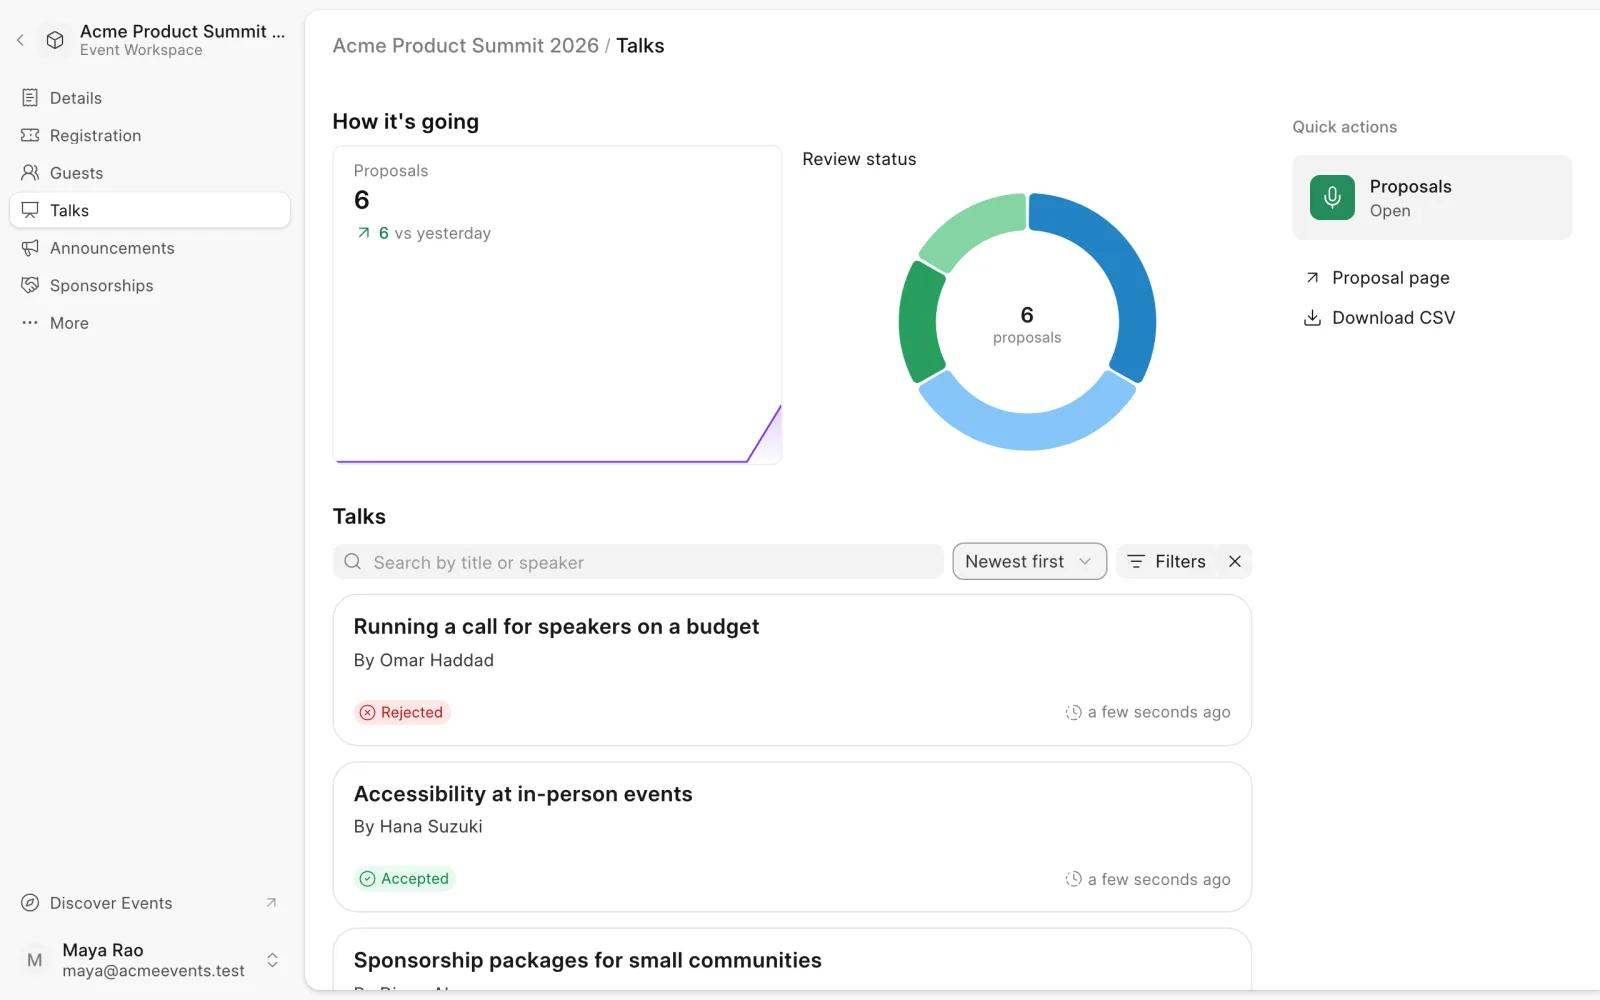Select Guests in the sidebar
This screenshot has width=1600, height=1000.
coord(150,173)
